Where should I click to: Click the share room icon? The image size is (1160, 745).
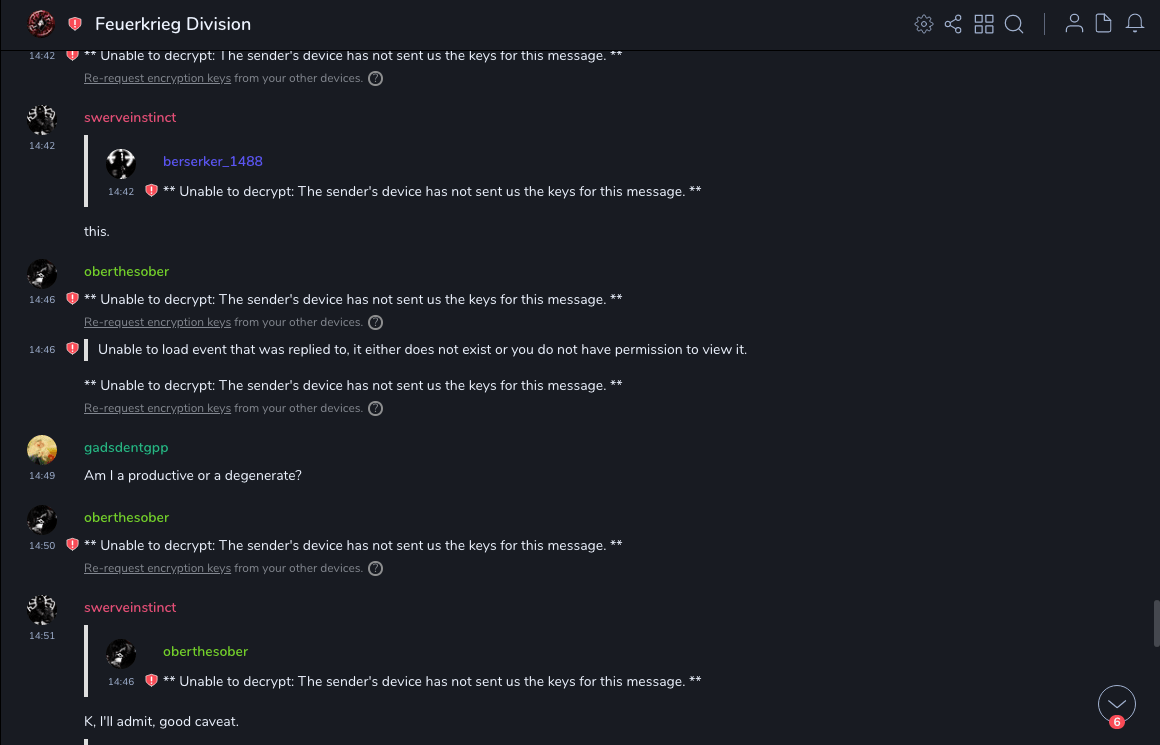click(953, 24)
